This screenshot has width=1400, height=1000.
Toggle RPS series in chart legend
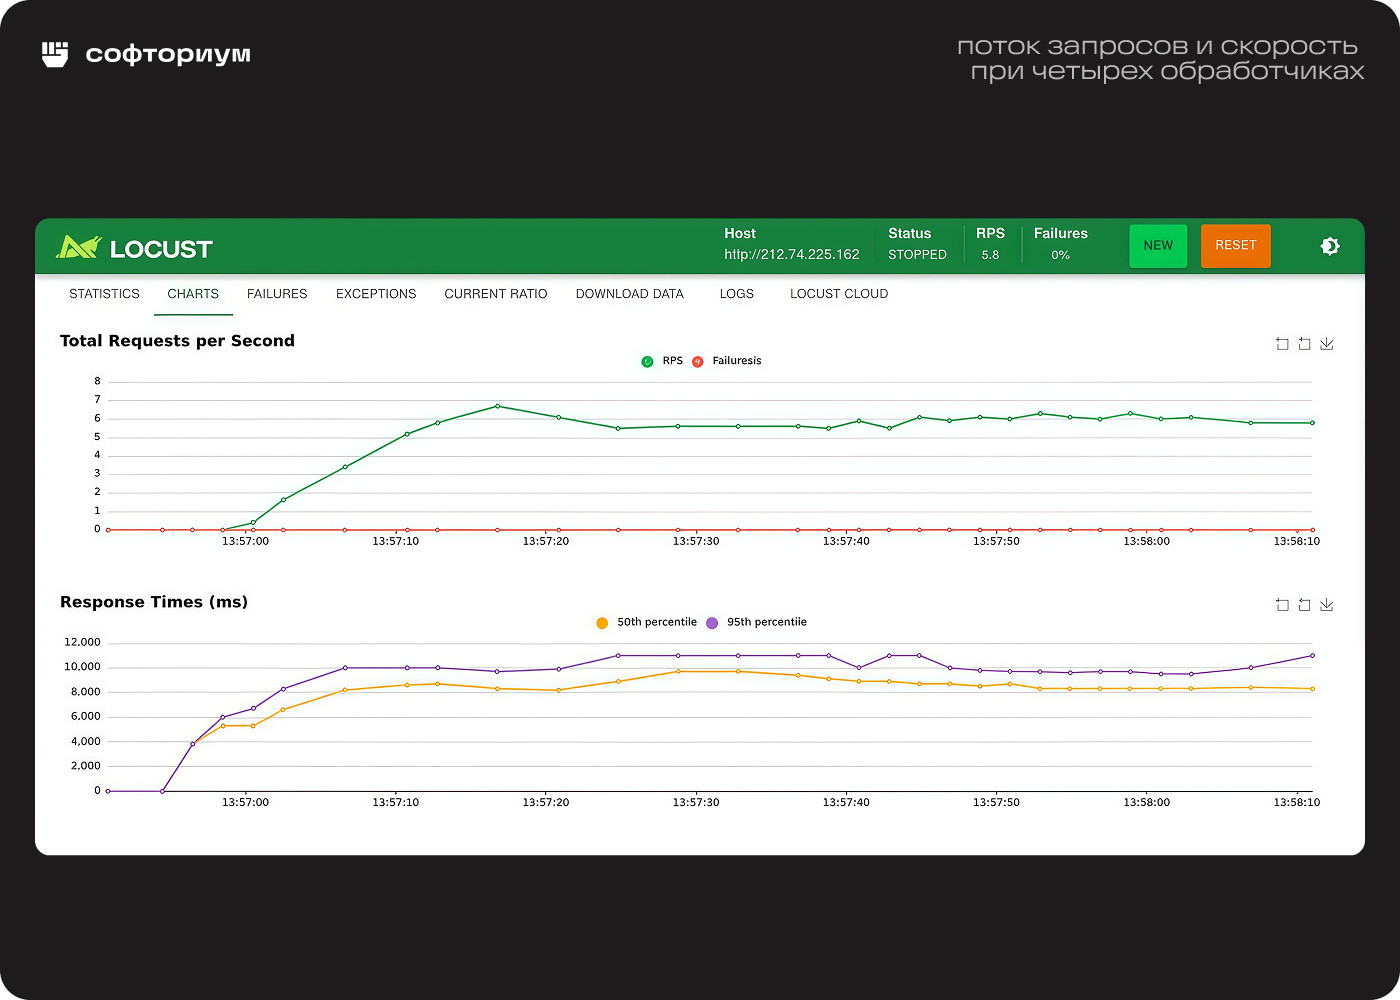pyautogui.click(x=662, y=361)
